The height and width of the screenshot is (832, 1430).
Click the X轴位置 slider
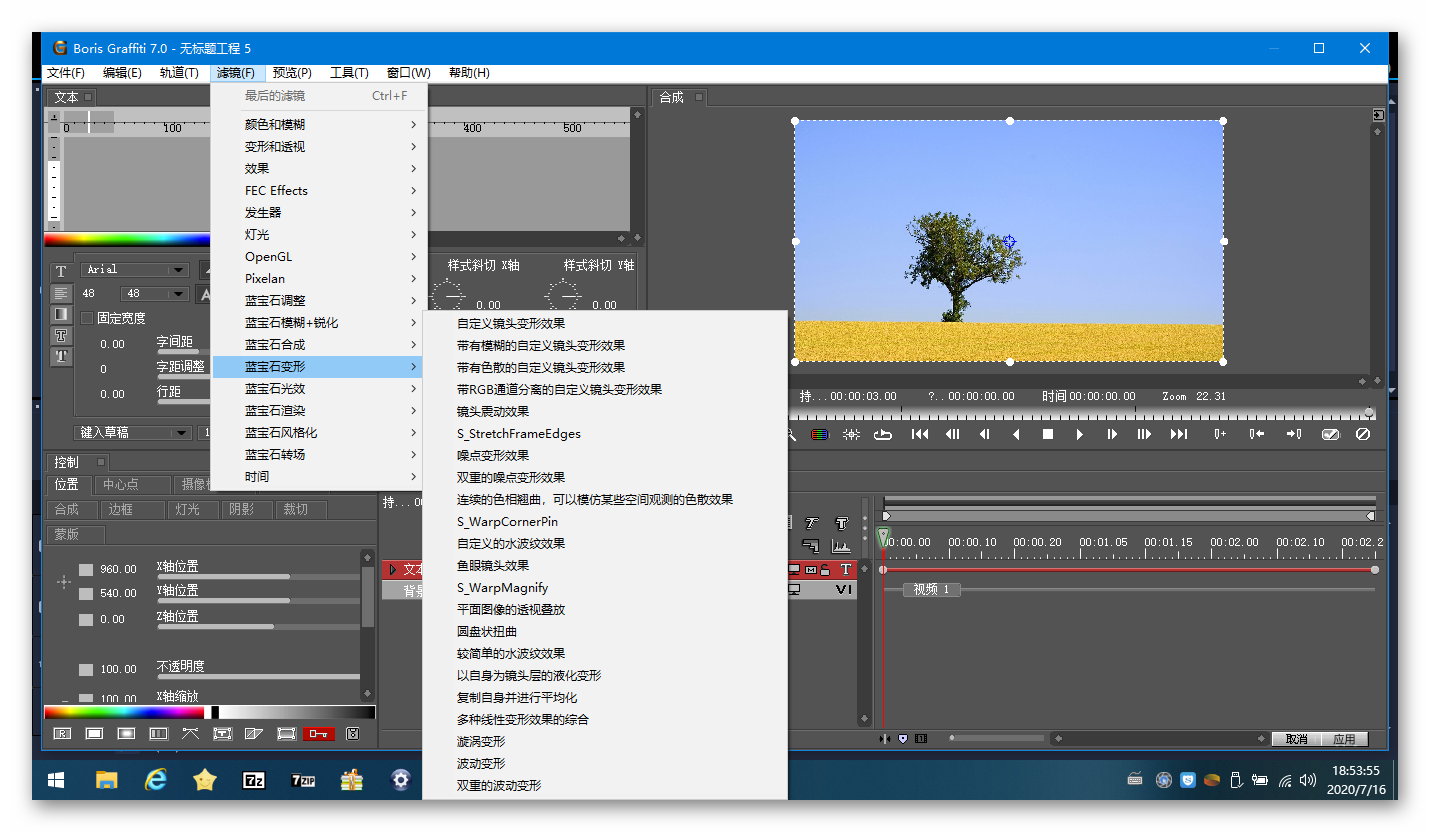[258, 576]
